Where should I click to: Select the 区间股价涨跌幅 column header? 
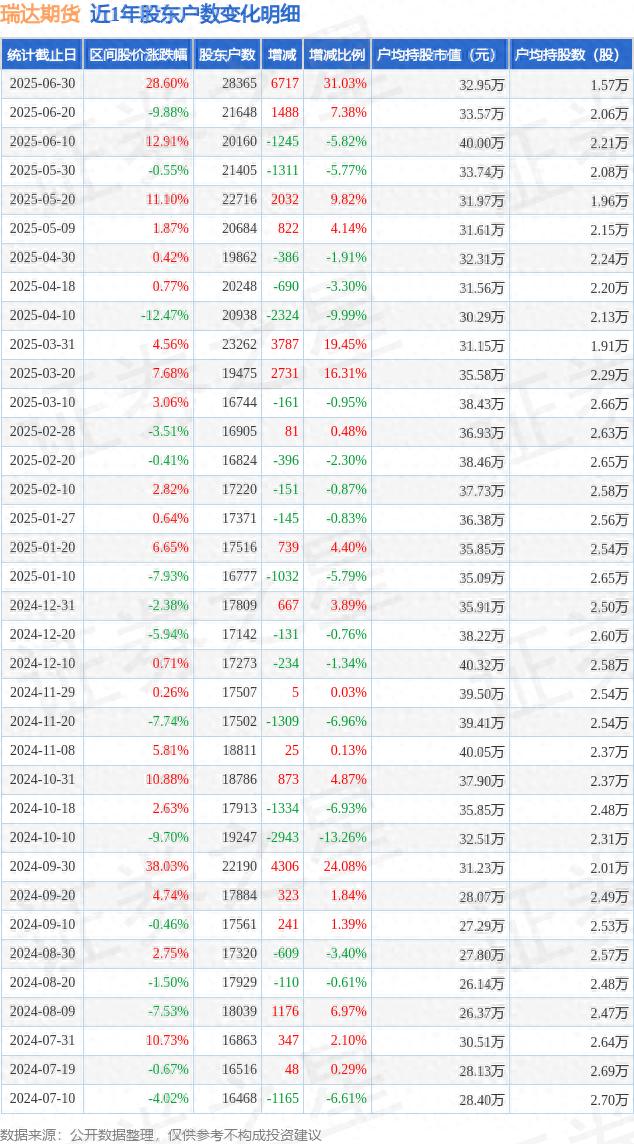point(138,55)
